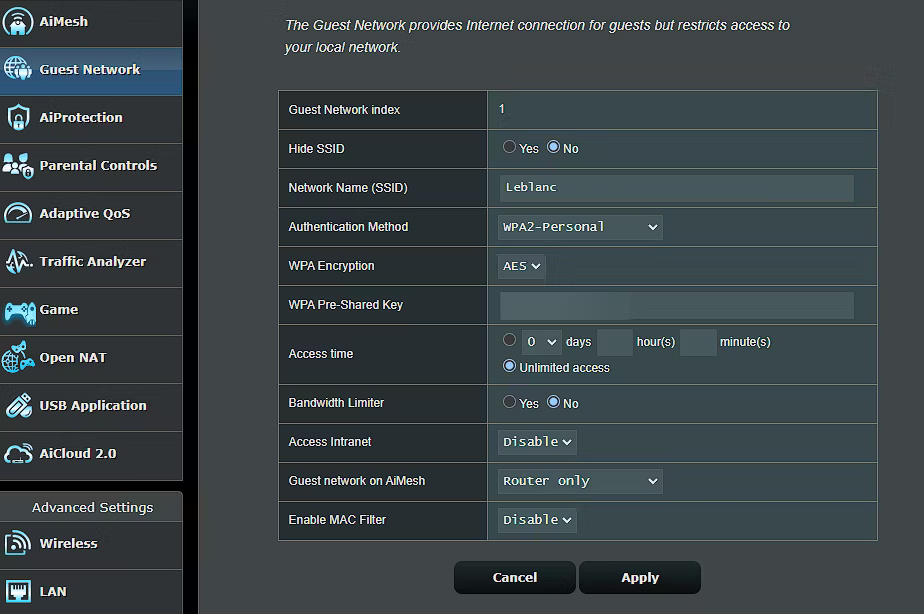
Task: Select the AiCloud 2.0 cloud icon
Action: pos(17,453)
